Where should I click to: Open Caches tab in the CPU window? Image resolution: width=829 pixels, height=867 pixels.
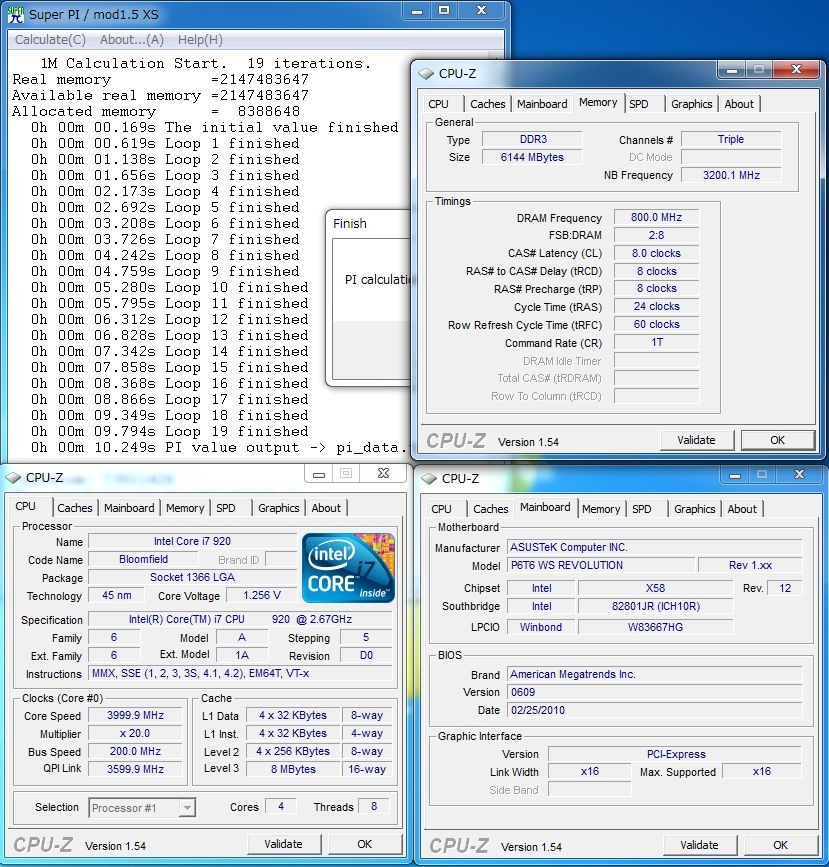(x=75, y=508)
